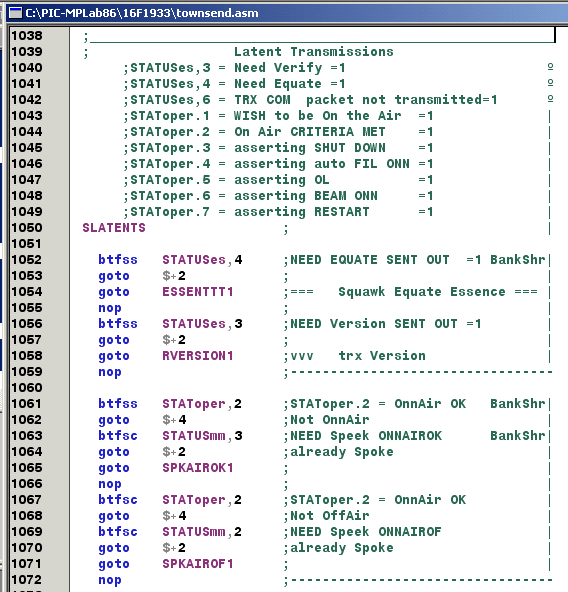568x592 pixels.
Task: Click 'Squawk Equate Essence' comment
Action: pos(422,292)
